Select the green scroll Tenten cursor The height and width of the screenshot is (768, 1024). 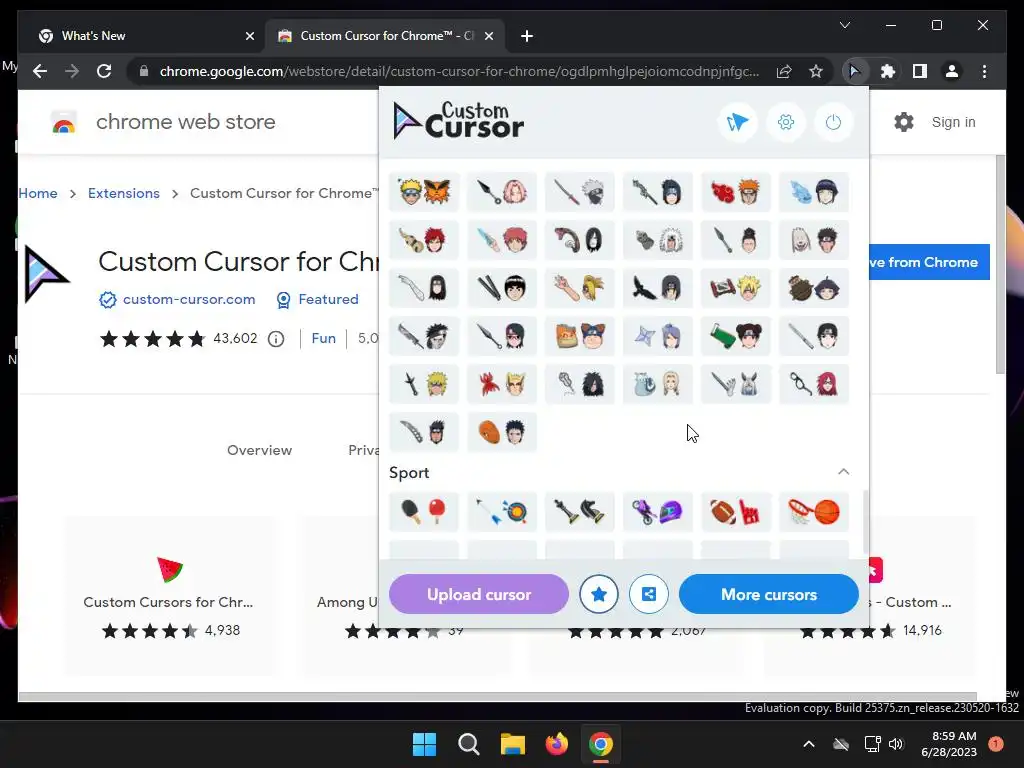[x=735, y=336]
